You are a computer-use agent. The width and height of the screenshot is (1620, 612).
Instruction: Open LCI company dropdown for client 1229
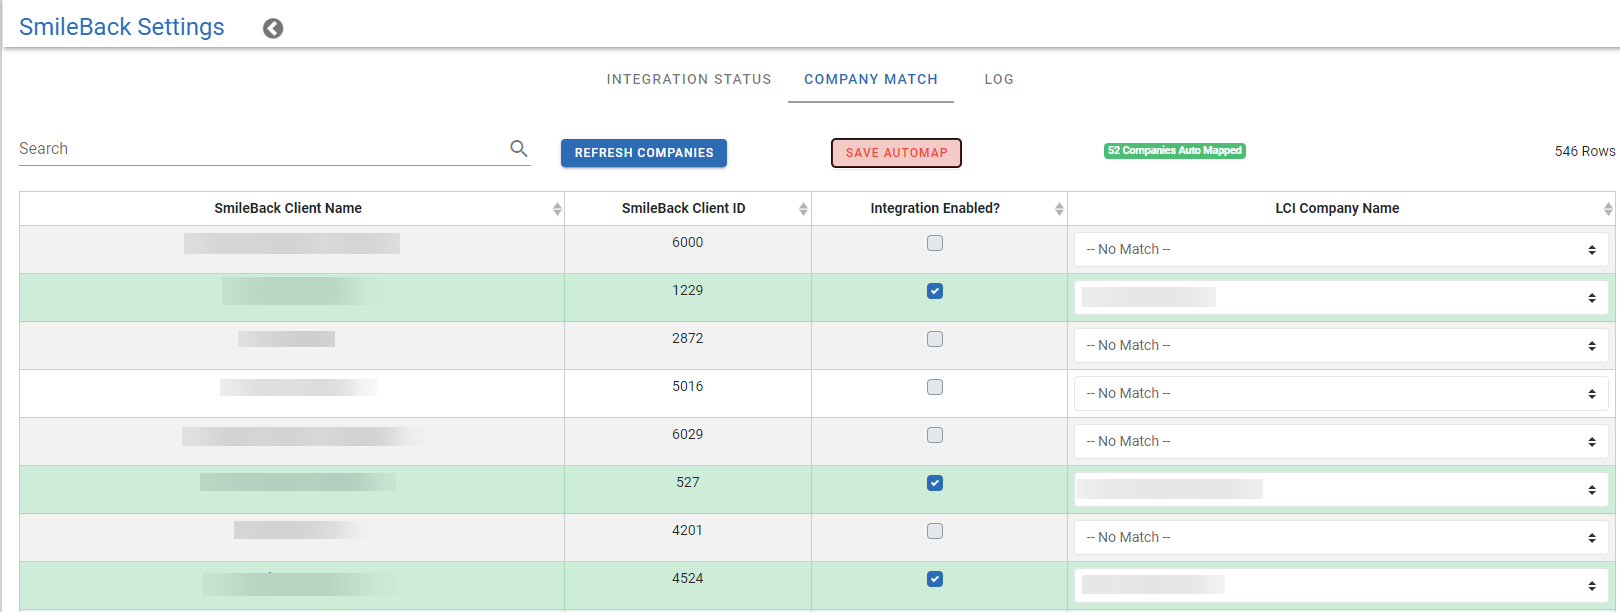[1341, 298]
